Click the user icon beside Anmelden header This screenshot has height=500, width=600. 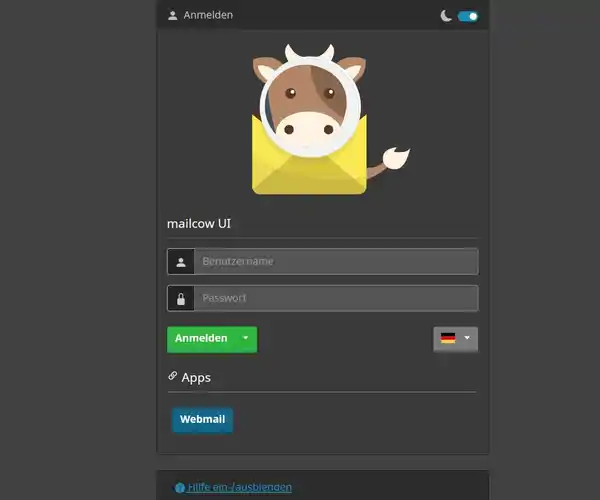173,15
